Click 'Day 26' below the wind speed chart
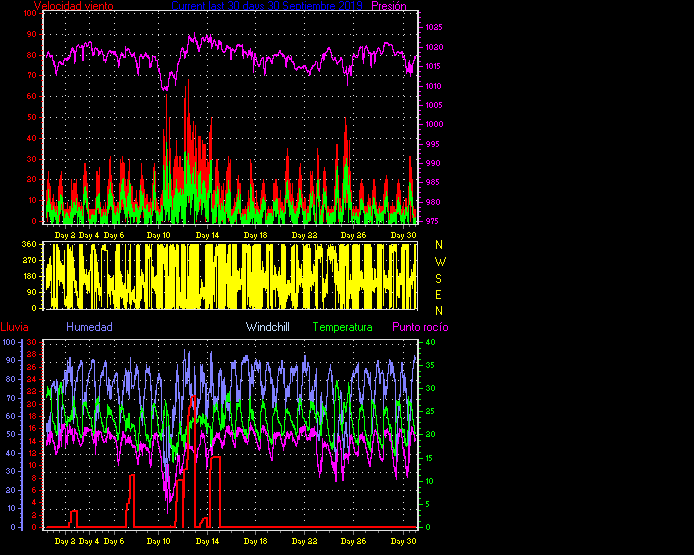The width and height of the screenshot is (694, 555). (353, 235)
